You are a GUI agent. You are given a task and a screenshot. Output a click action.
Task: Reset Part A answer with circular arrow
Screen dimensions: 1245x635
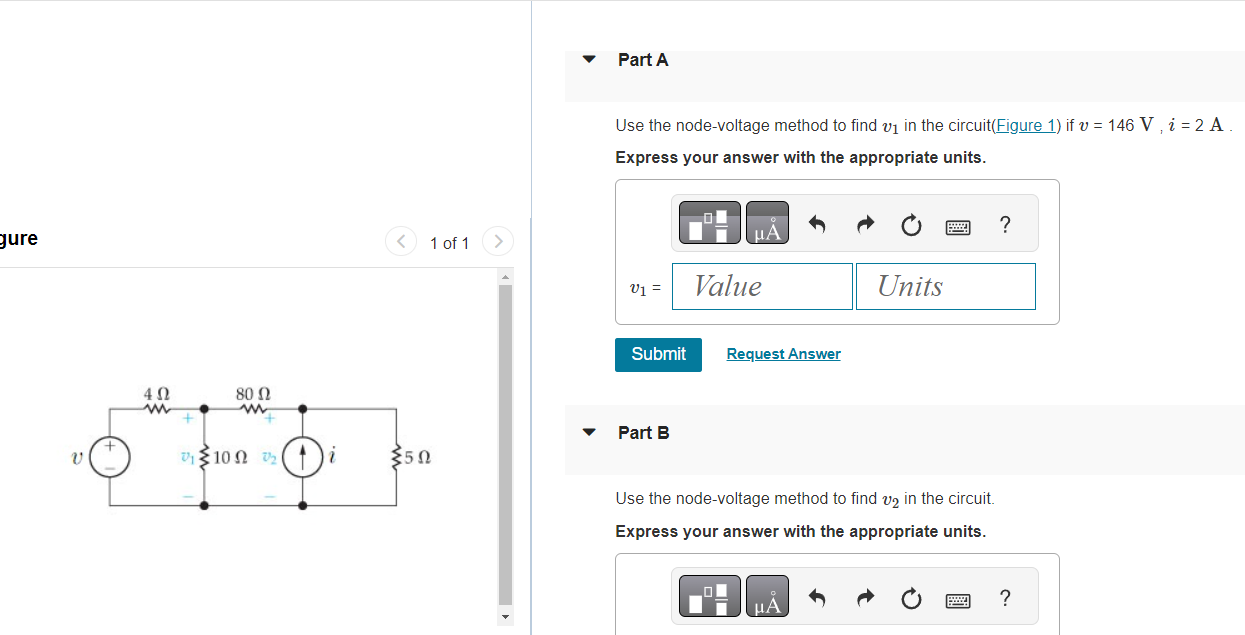[x=910, y=227]
